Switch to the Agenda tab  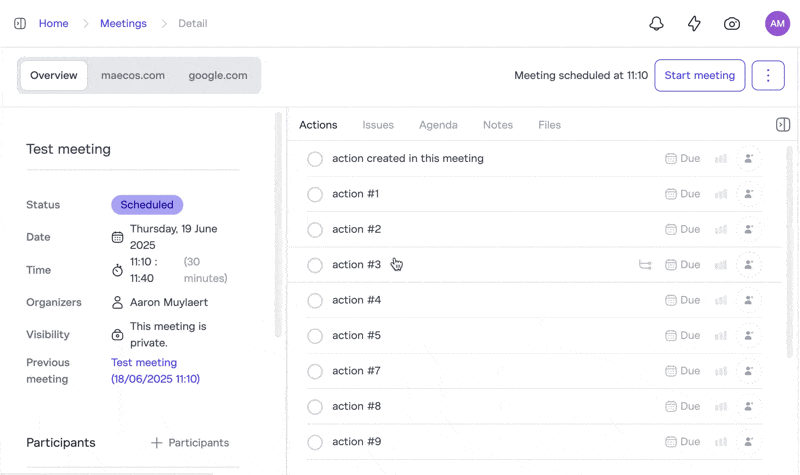[438, 125]
